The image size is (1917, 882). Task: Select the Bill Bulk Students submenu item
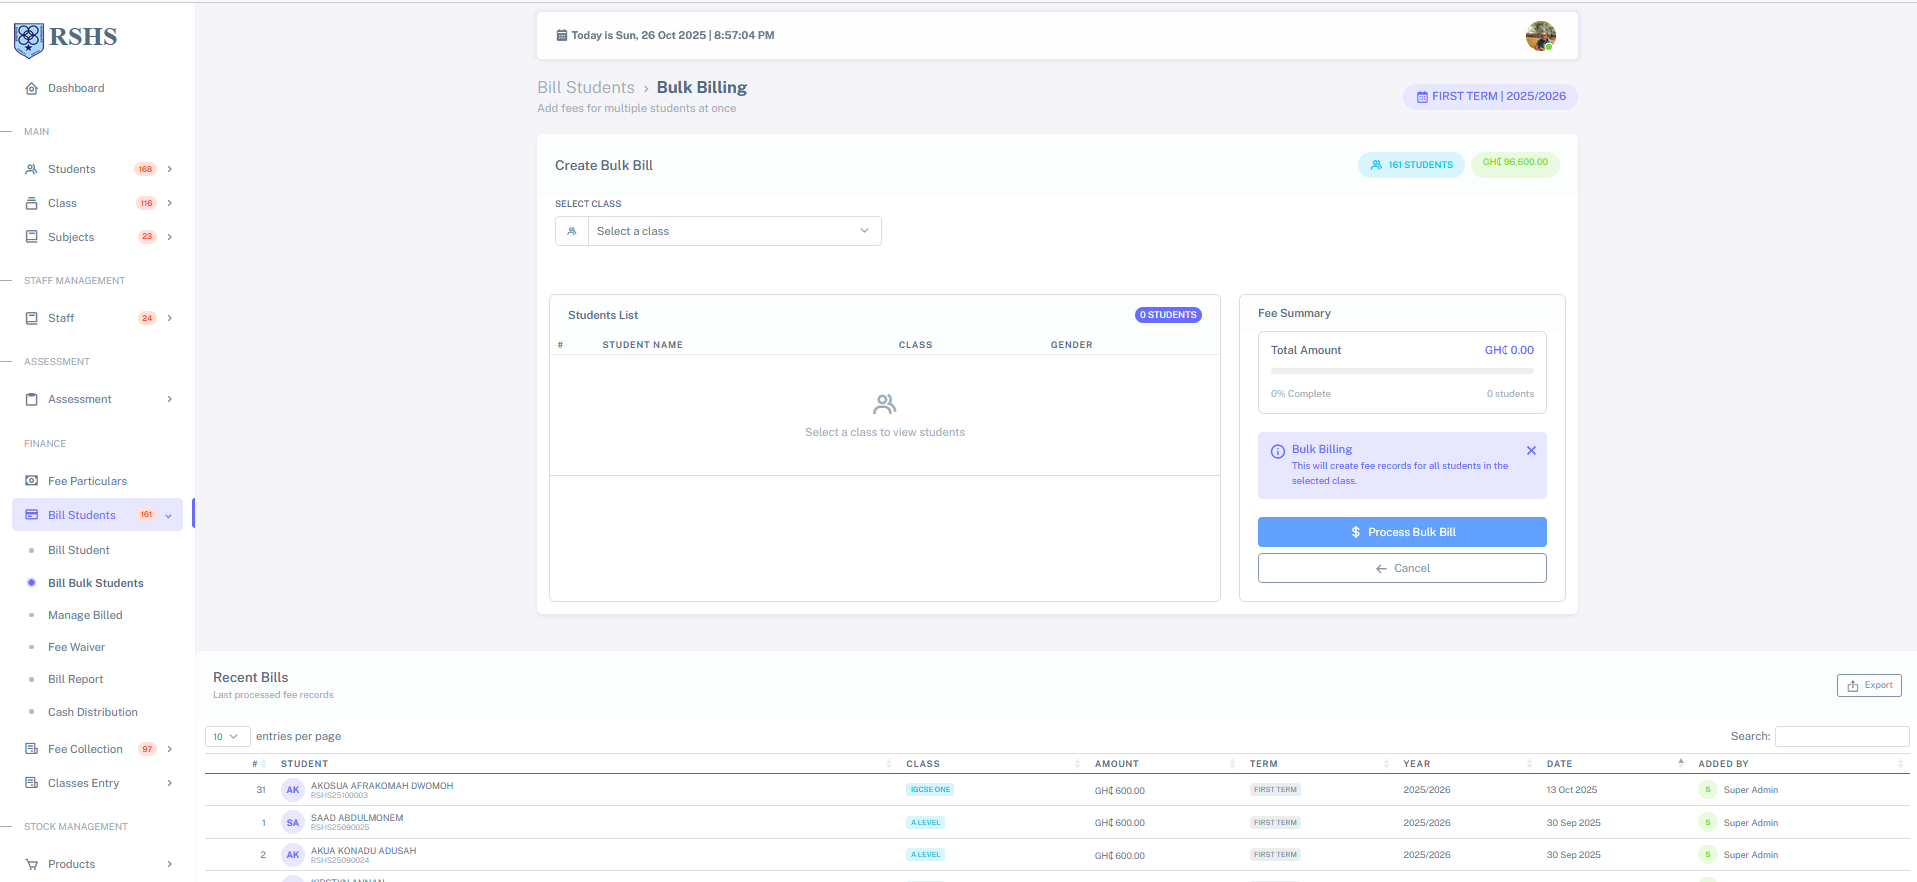[96, 583]
